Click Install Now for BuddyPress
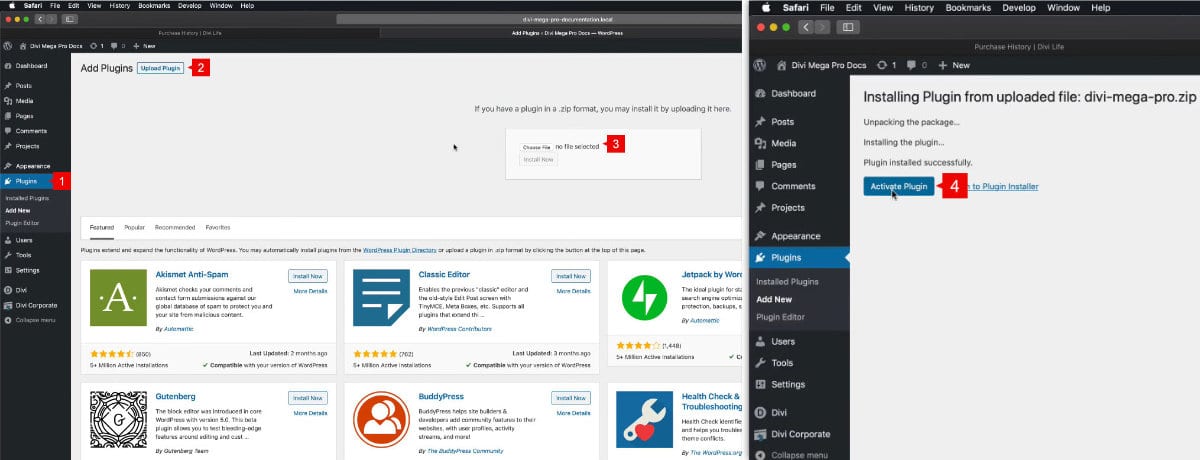This screenshot has width=1200, height=460. coord(571,398)
